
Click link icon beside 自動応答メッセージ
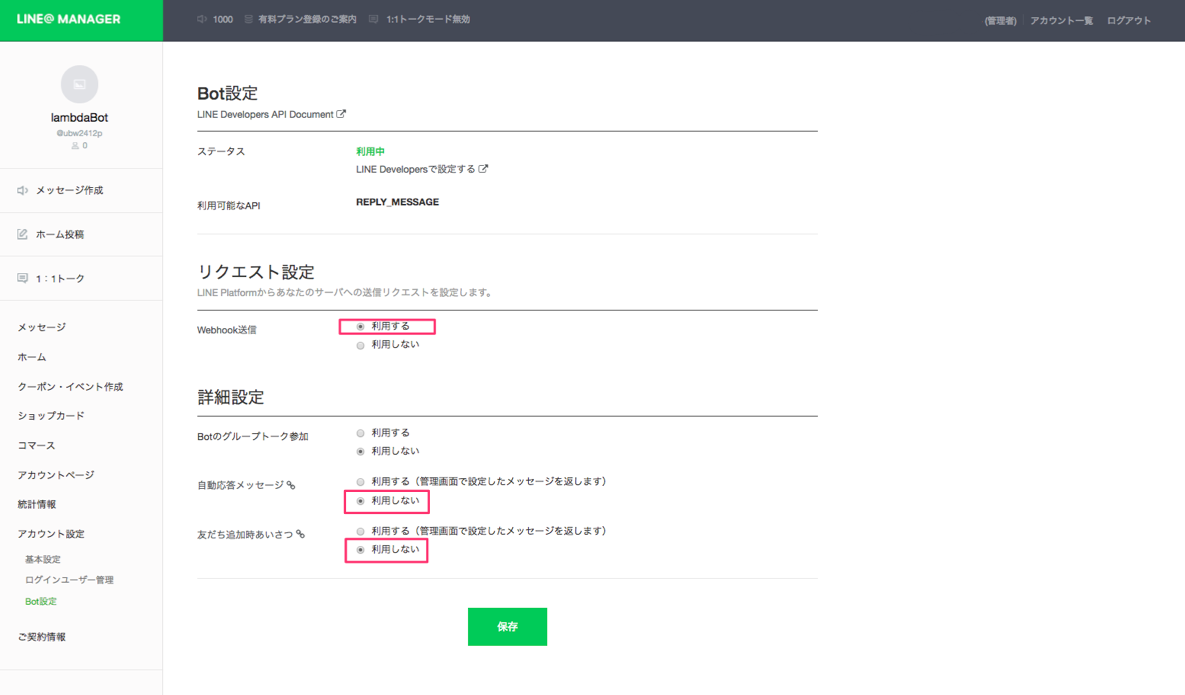[x=291, y=485]
